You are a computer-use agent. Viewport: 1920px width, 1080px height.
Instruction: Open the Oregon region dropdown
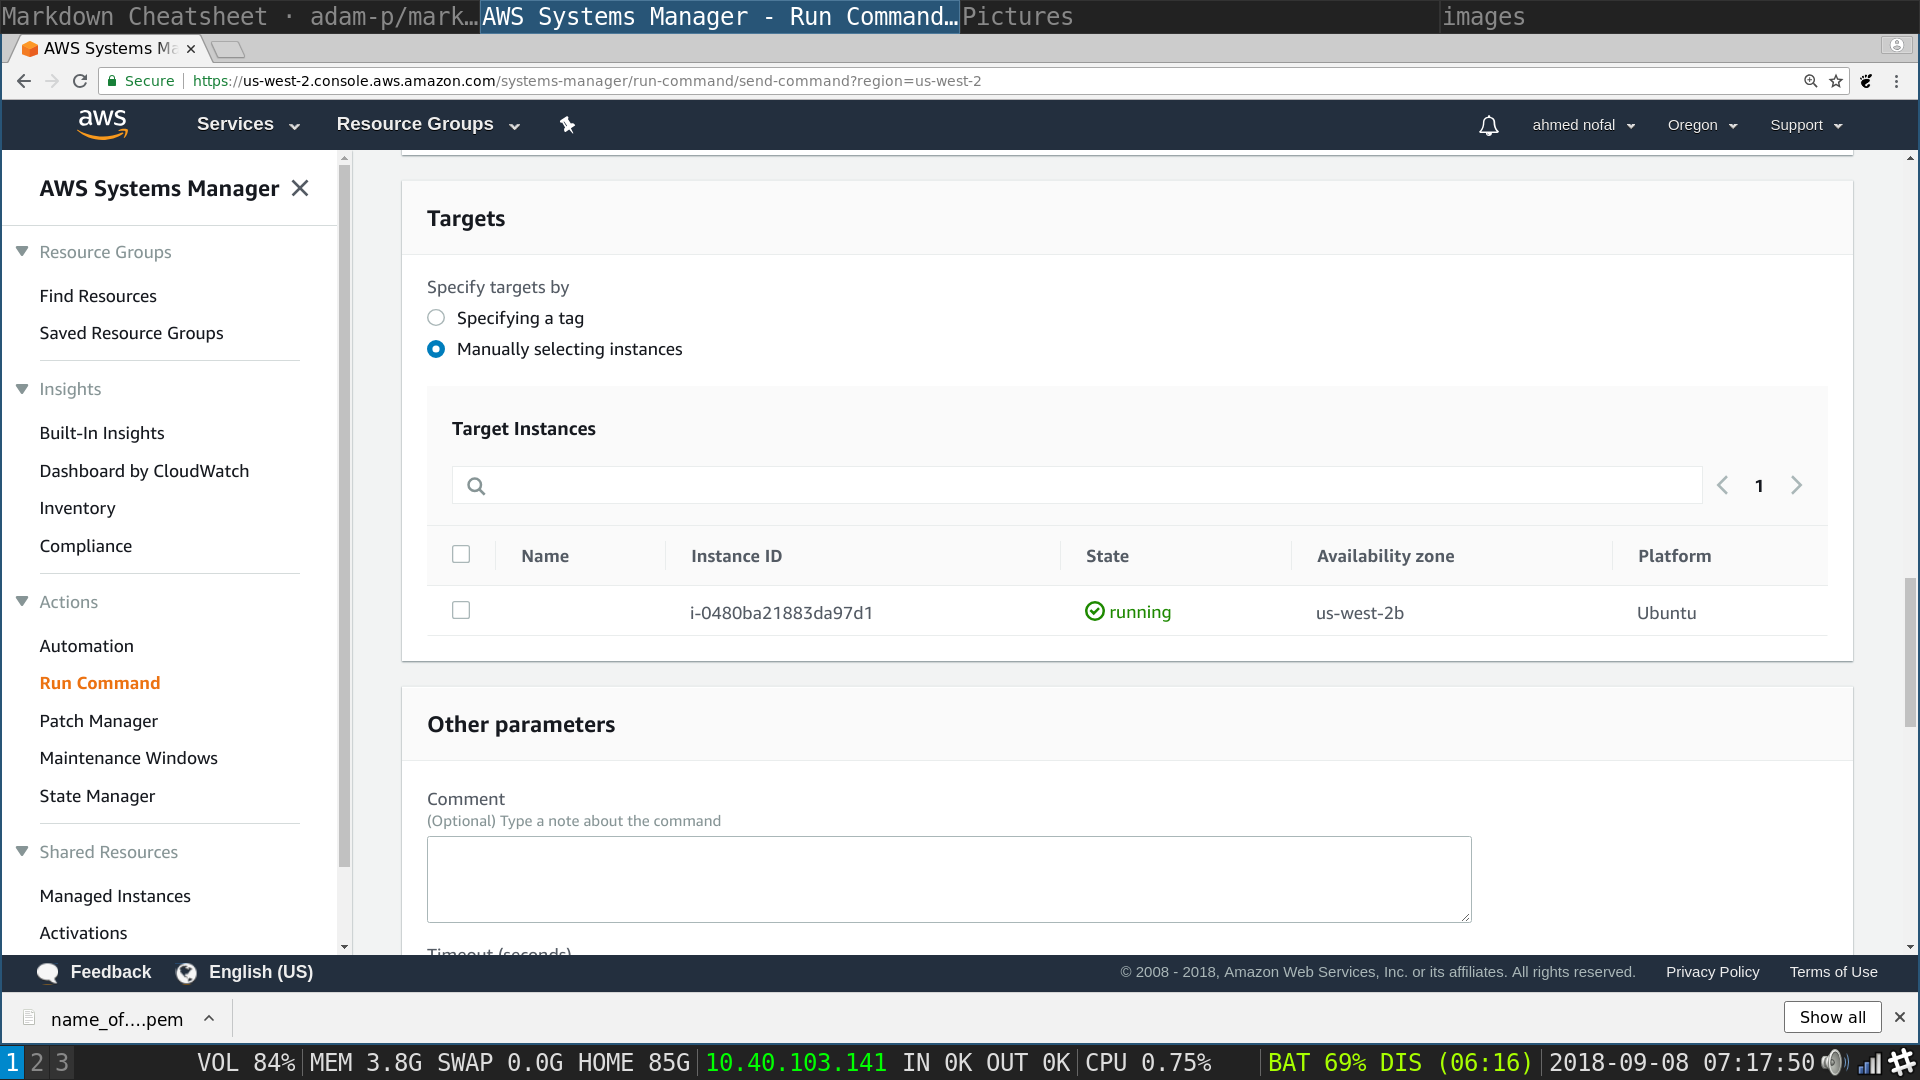[x=1701, y=125]
